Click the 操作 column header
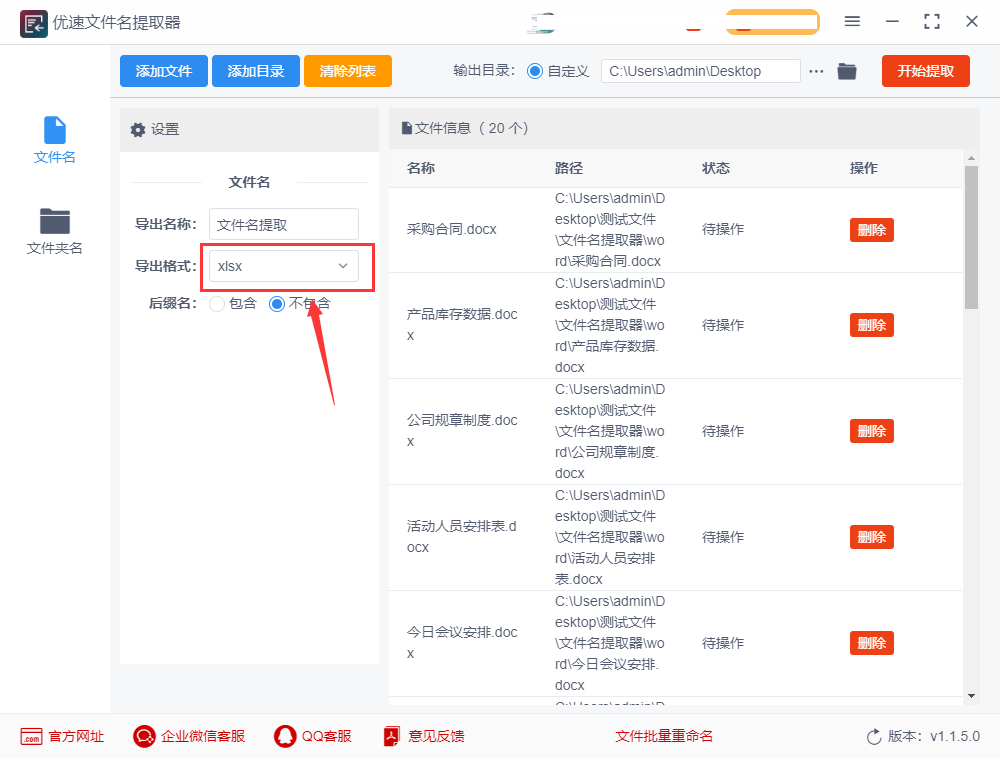Screen dimensions: 1000x760 [x=864, y=168]
